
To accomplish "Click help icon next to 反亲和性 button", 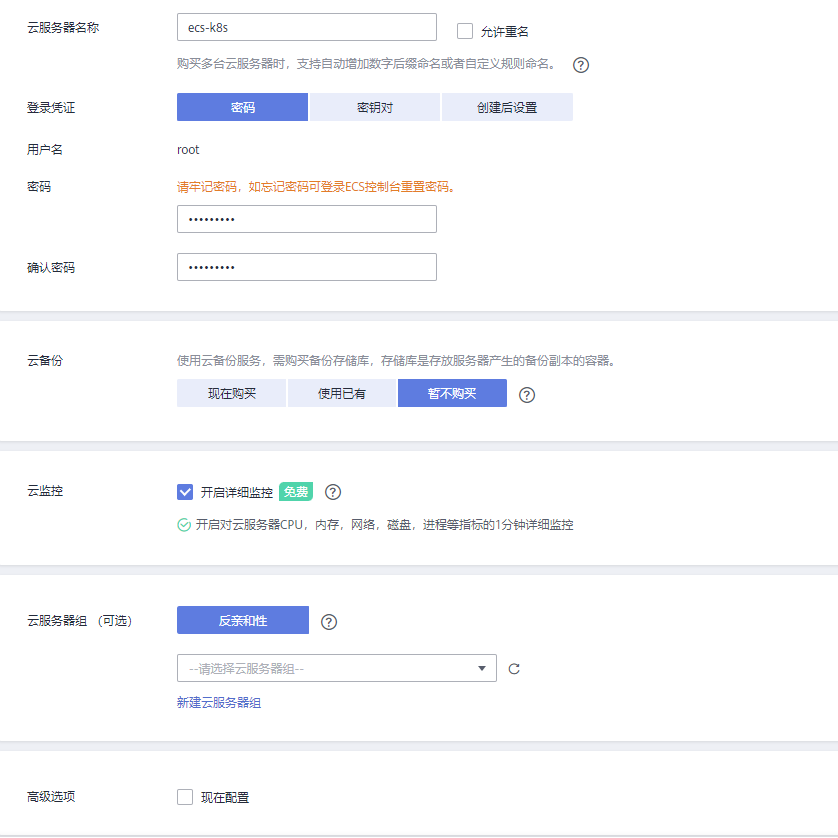I will 329,622.
